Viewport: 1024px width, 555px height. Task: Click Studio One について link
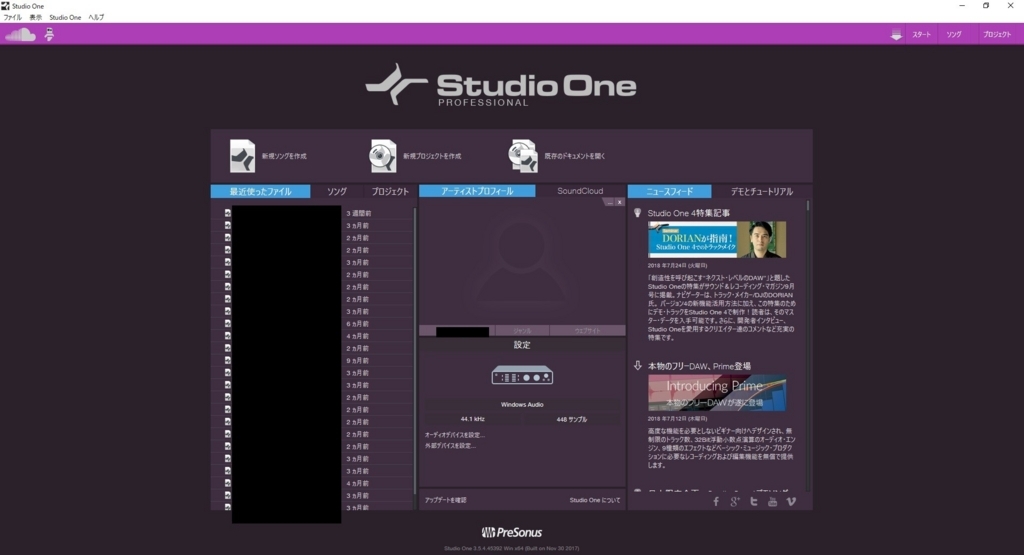594,500
